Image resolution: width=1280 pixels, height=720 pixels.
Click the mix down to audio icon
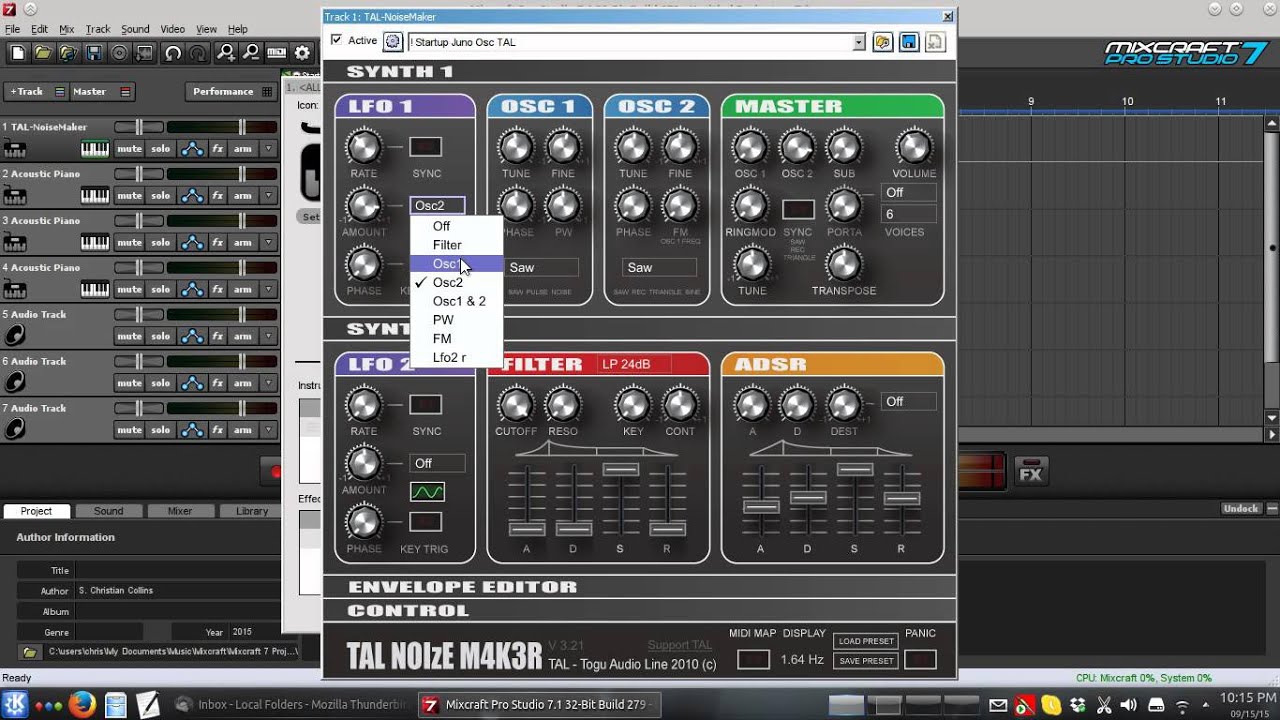point(145,53)
